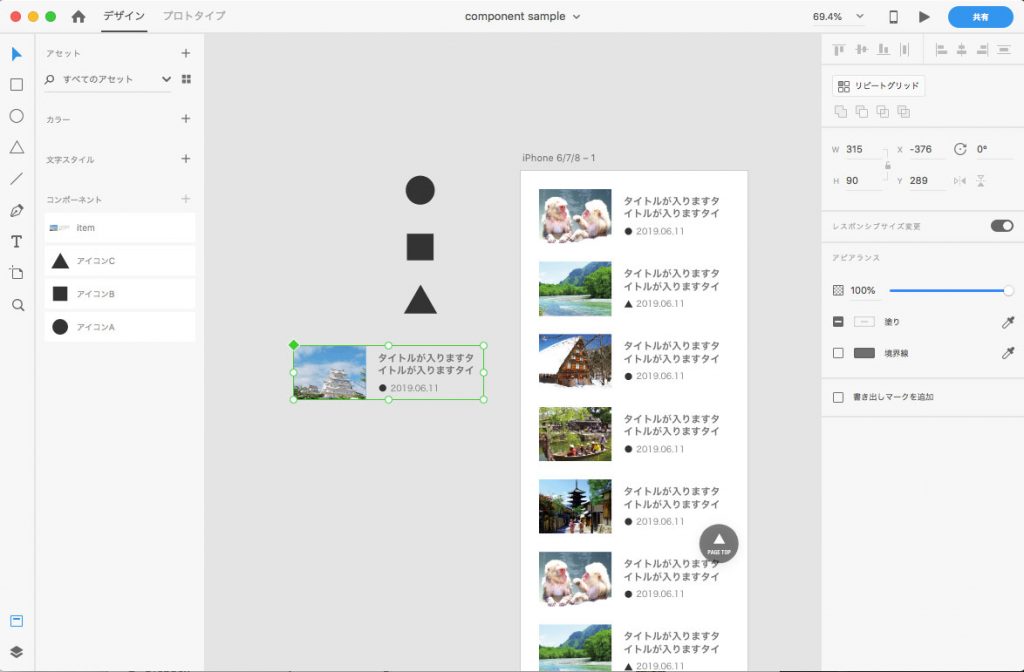Select the Ellipse tool
Screen dimensions: 1024x672
click(x=16, y=116)
